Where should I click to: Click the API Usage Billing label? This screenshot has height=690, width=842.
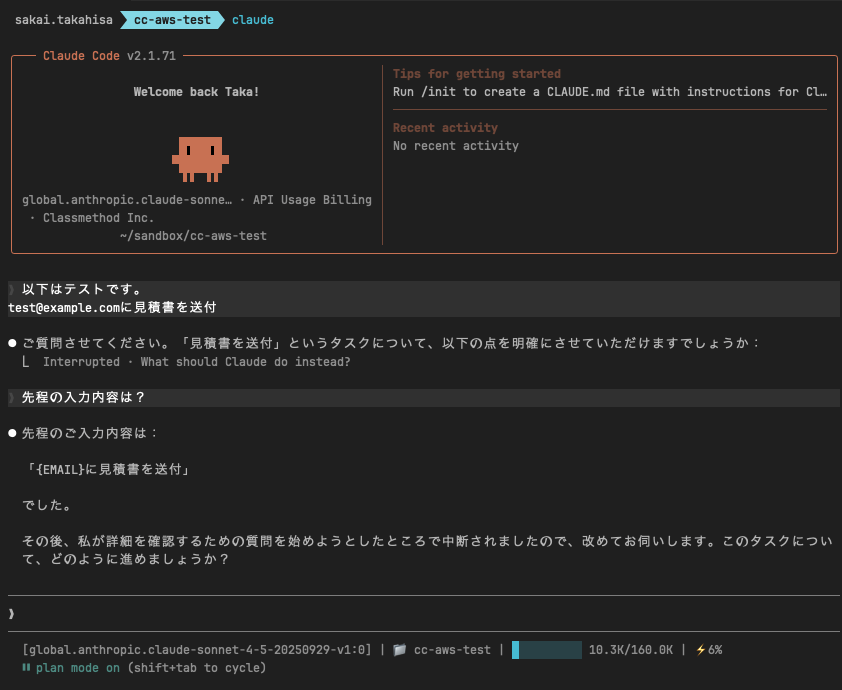tap(315, 199)
